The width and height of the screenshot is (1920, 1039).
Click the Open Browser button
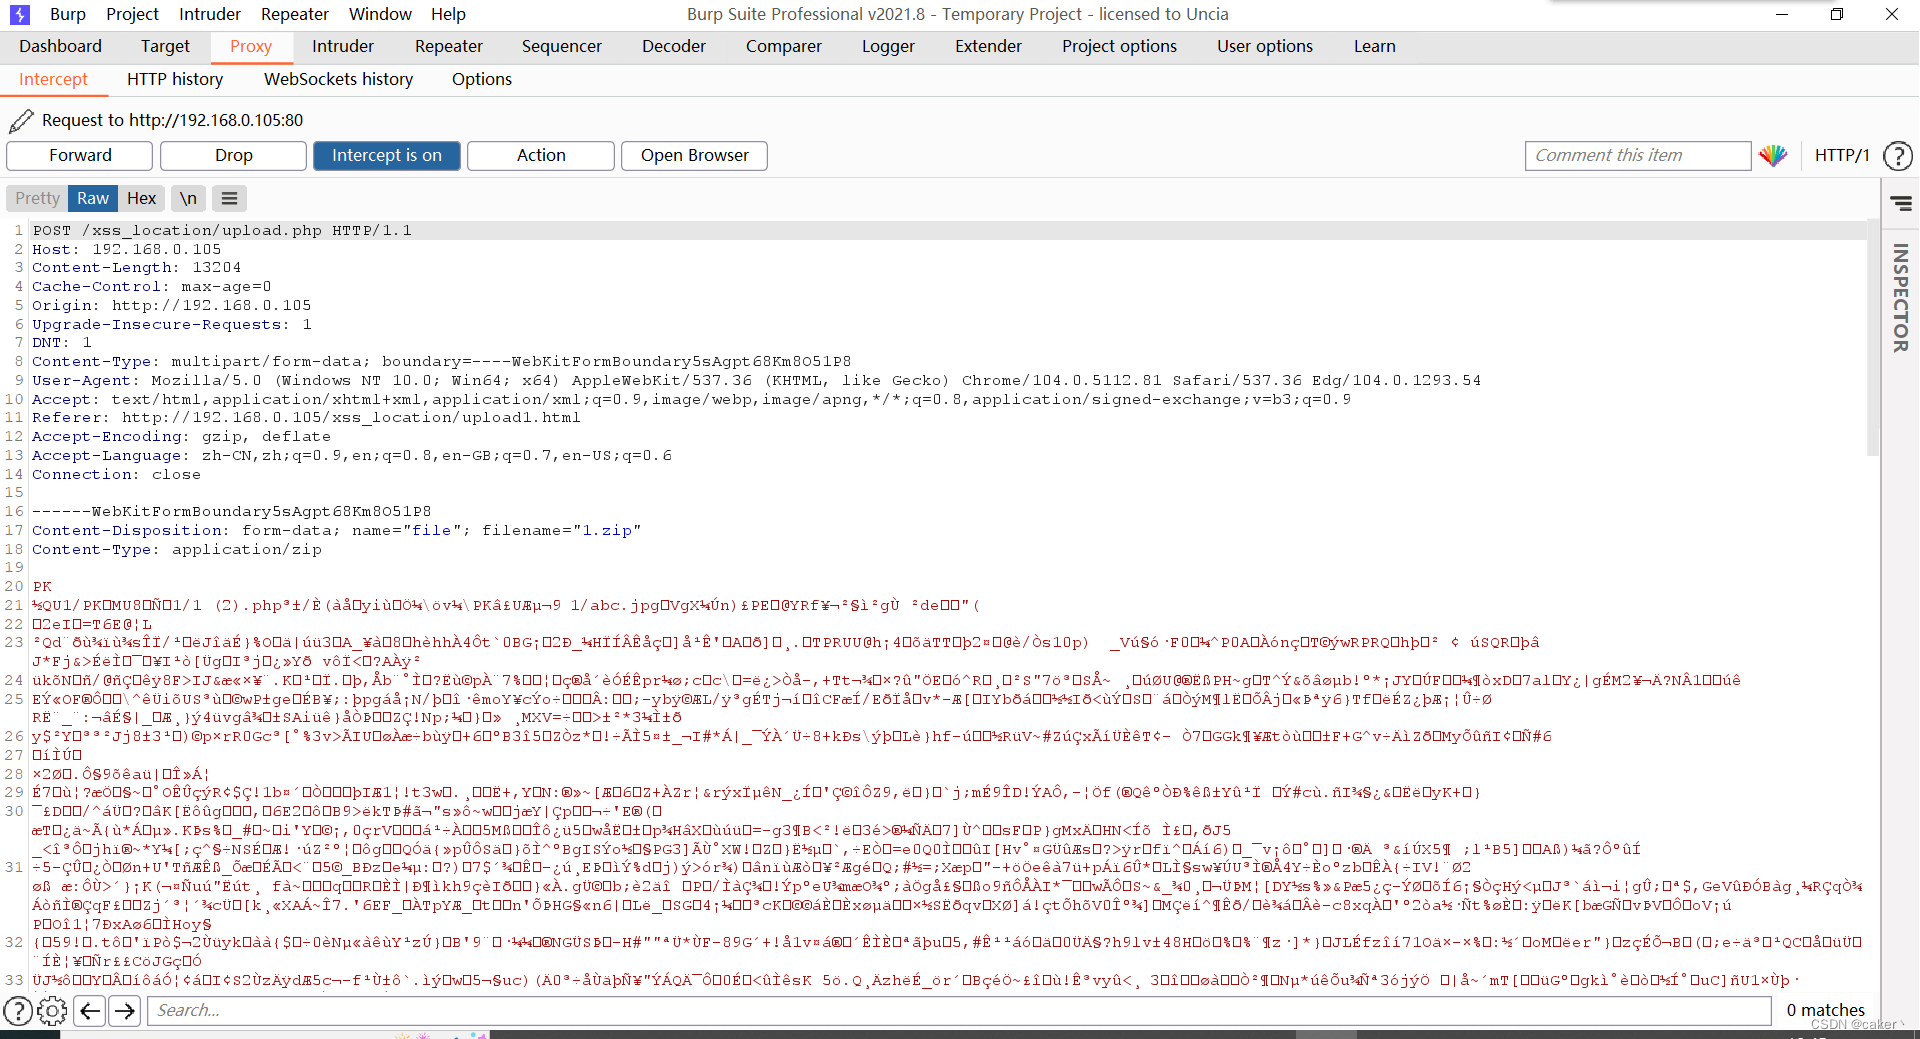694,155
